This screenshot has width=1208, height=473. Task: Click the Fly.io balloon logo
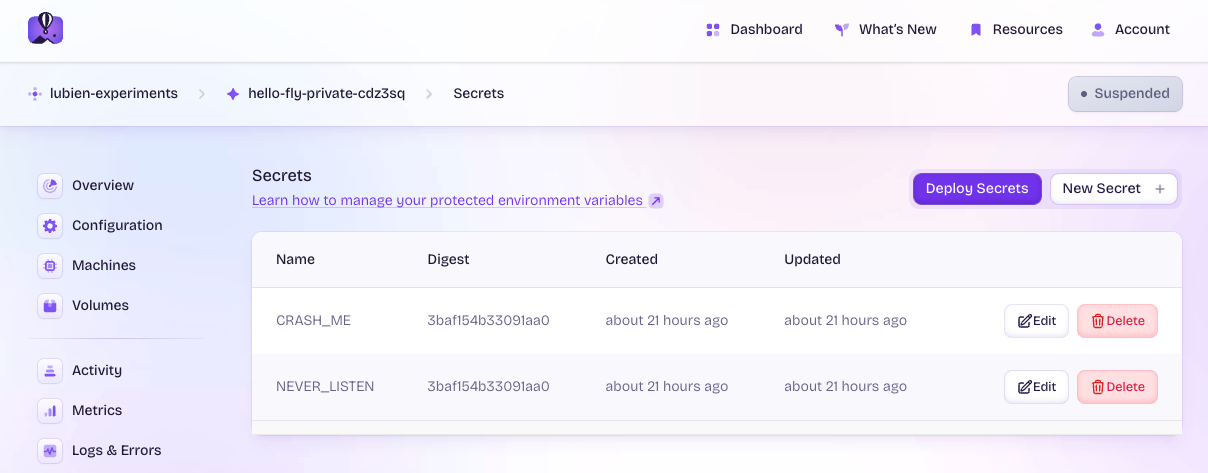(x=45, y=28)
